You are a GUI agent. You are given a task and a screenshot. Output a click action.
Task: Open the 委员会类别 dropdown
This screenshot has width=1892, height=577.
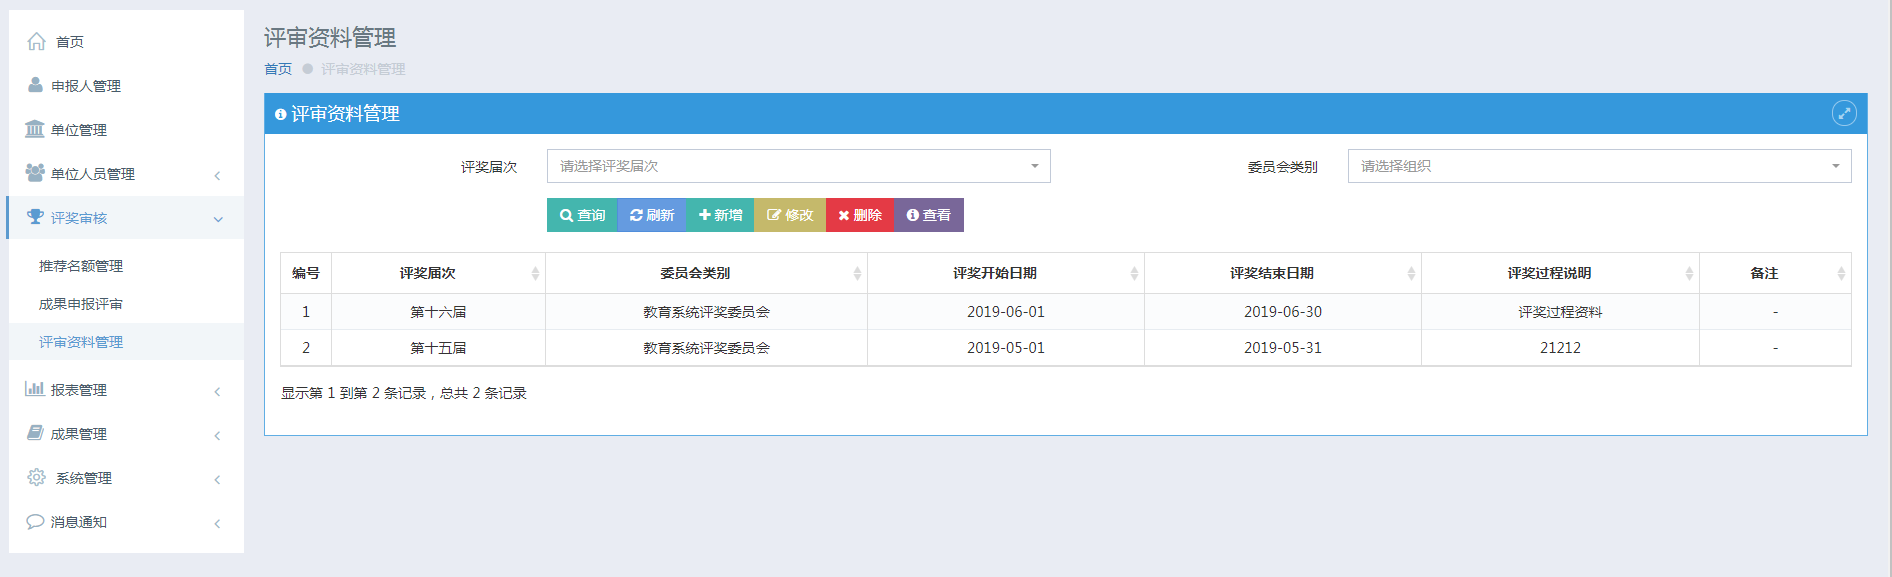pos(1599,166)
